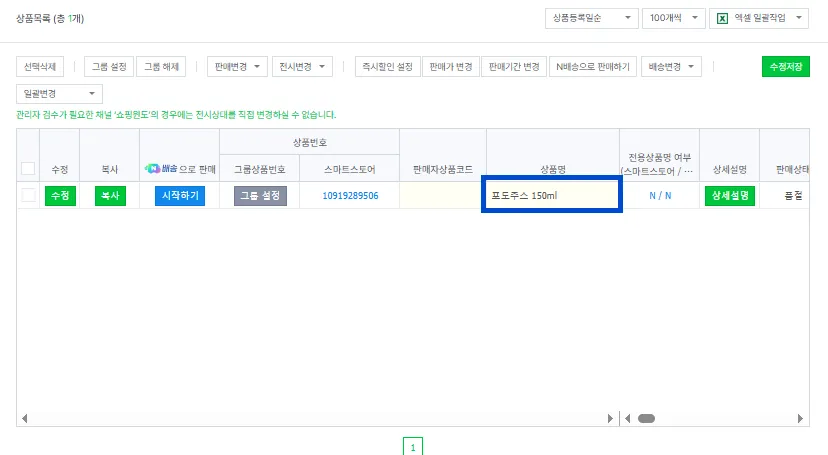Open the 판매변경 dropdown
The image size is (828, 455).
pos(237,67)
